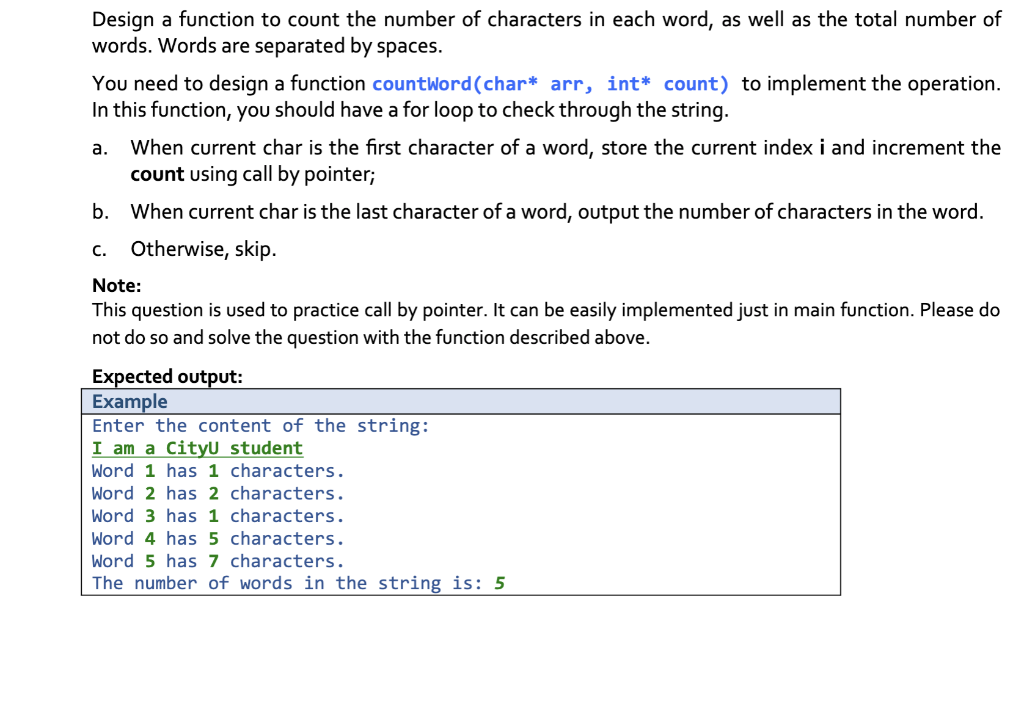Click the 'Word 2 has 2 characters.' line

218,493
